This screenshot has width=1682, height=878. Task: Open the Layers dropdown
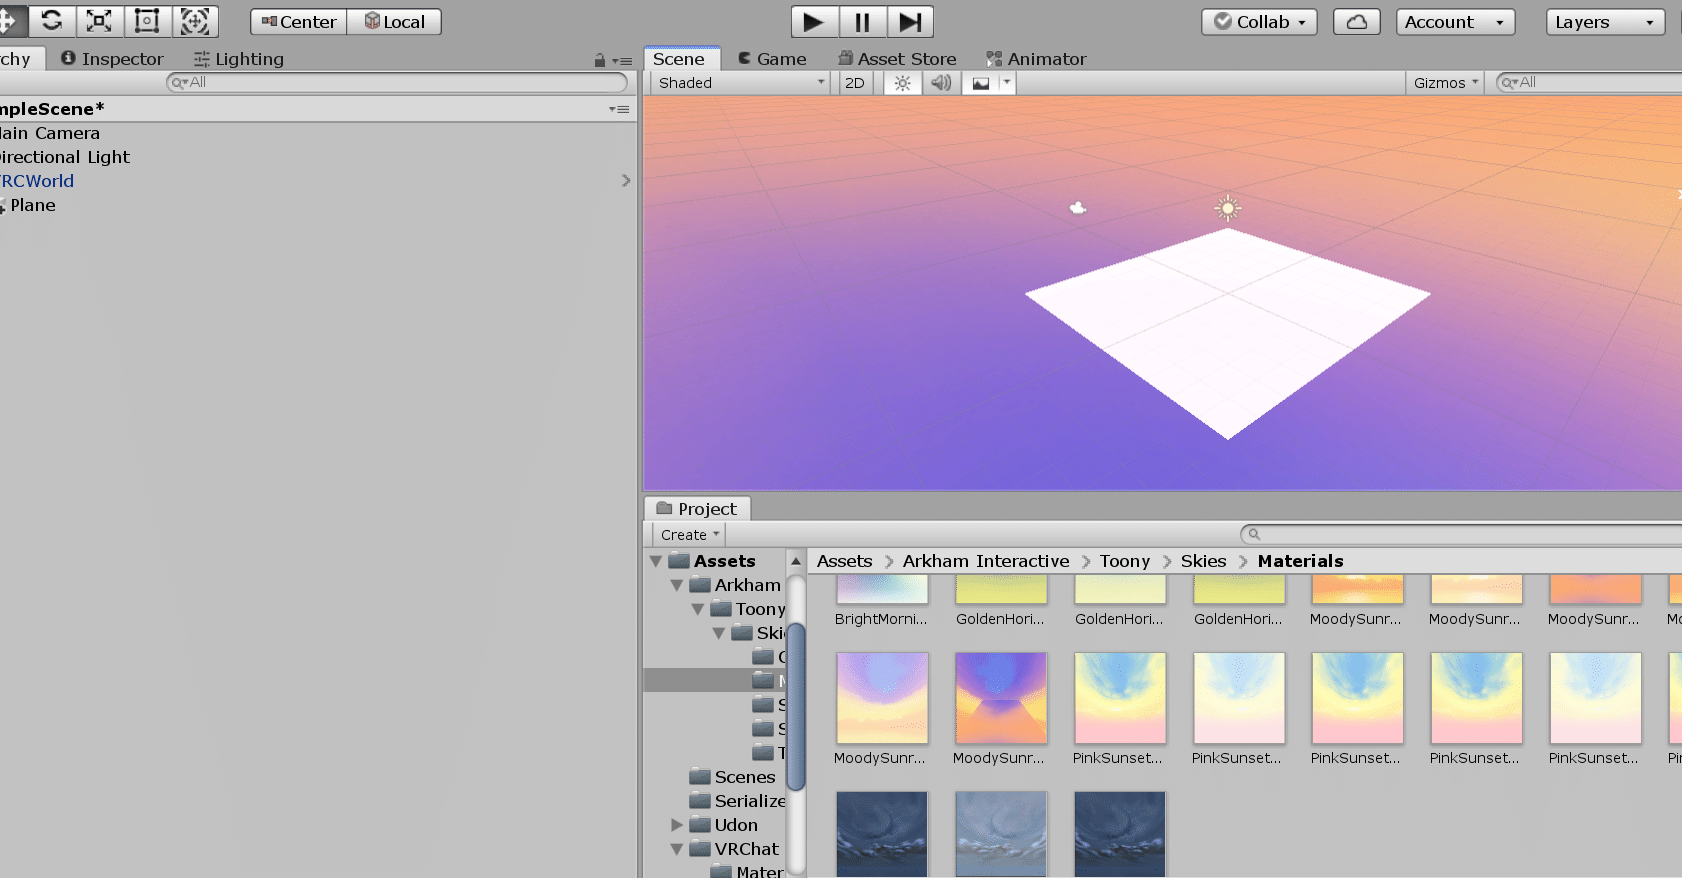1605,22
